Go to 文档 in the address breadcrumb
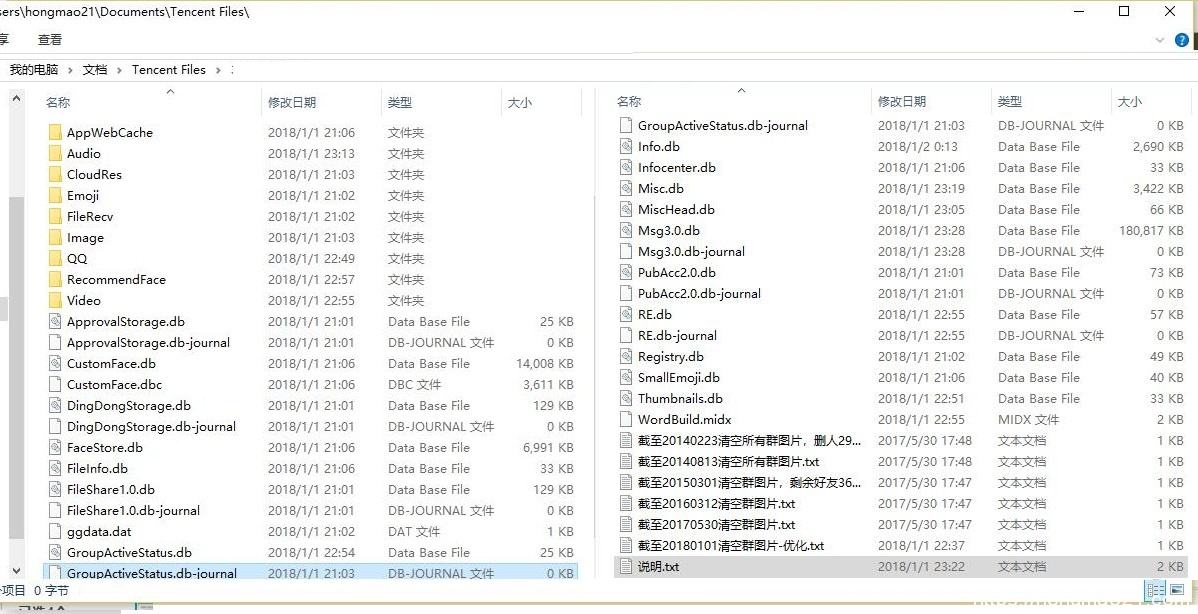The width and height of the screenshot is (1198, 614). (95, 69)
